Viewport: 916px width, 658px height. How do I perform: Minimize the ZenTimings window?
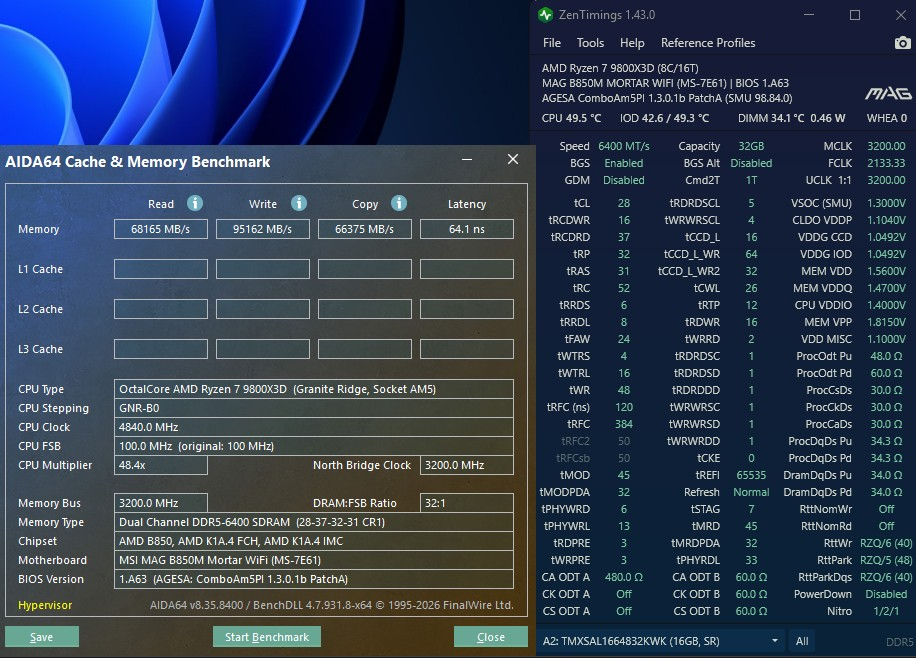(x=809, y=15)
